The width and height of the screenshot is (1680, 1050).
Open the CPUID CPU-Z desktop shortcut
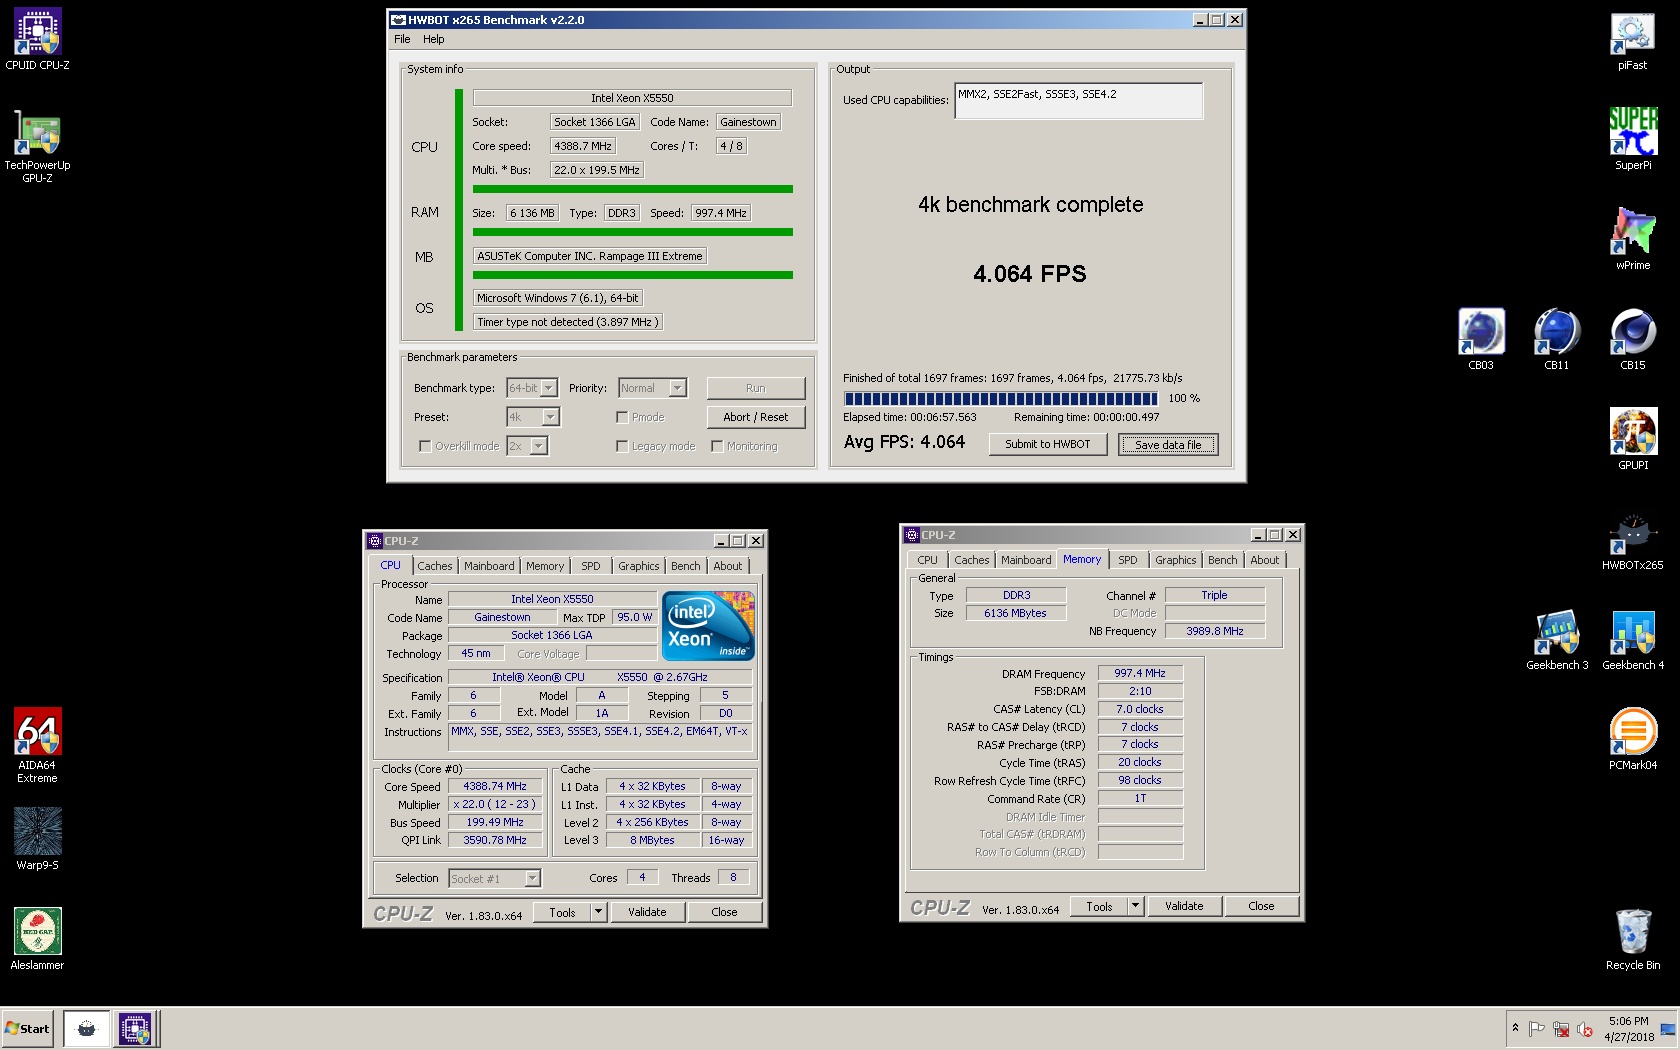click(x=37, y=39)
